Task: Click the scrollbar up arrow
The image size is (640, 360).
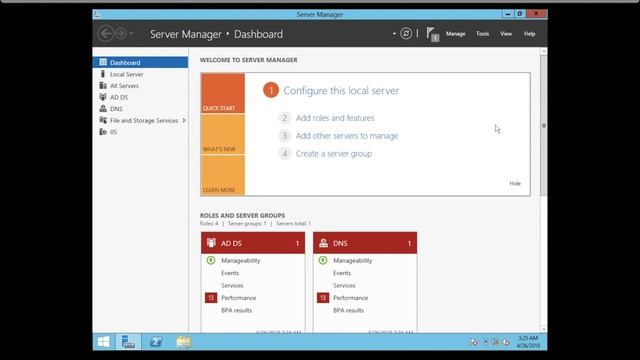Action: pos(544,51)
